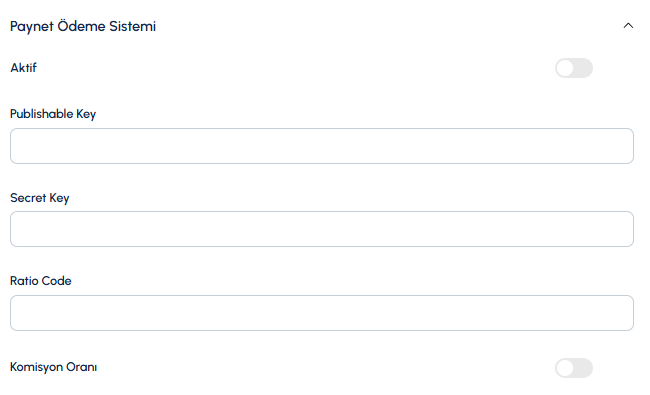This screenshot has width=650, height=395.
Task: Click the Publishable Key label
Action: tap(53, 114)
